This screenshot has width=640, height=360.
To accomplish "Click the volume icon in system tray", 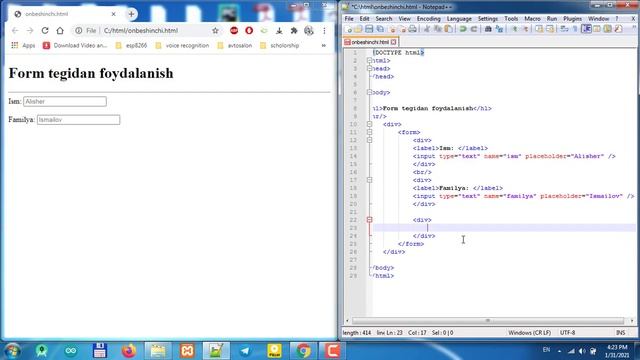I will pyautogui.click(x=582, y=351).
